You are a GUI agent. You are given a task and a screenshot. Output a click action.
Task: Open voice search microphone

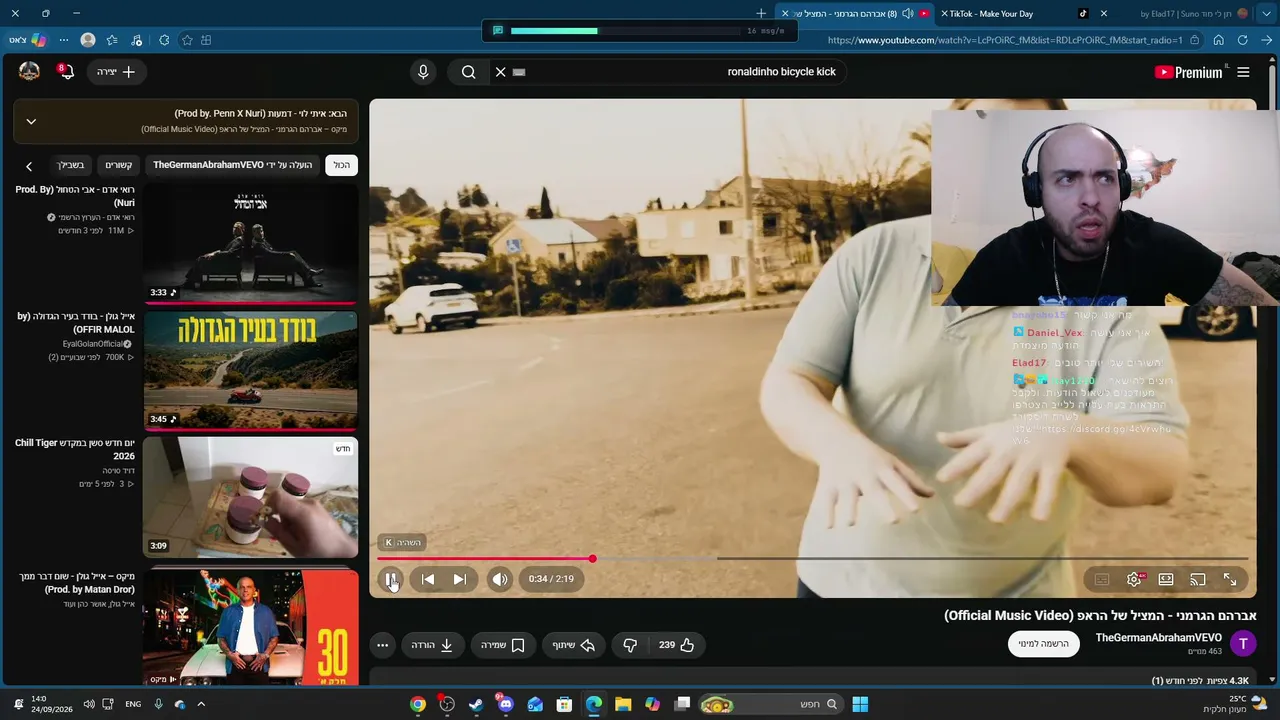pos(423,72)
